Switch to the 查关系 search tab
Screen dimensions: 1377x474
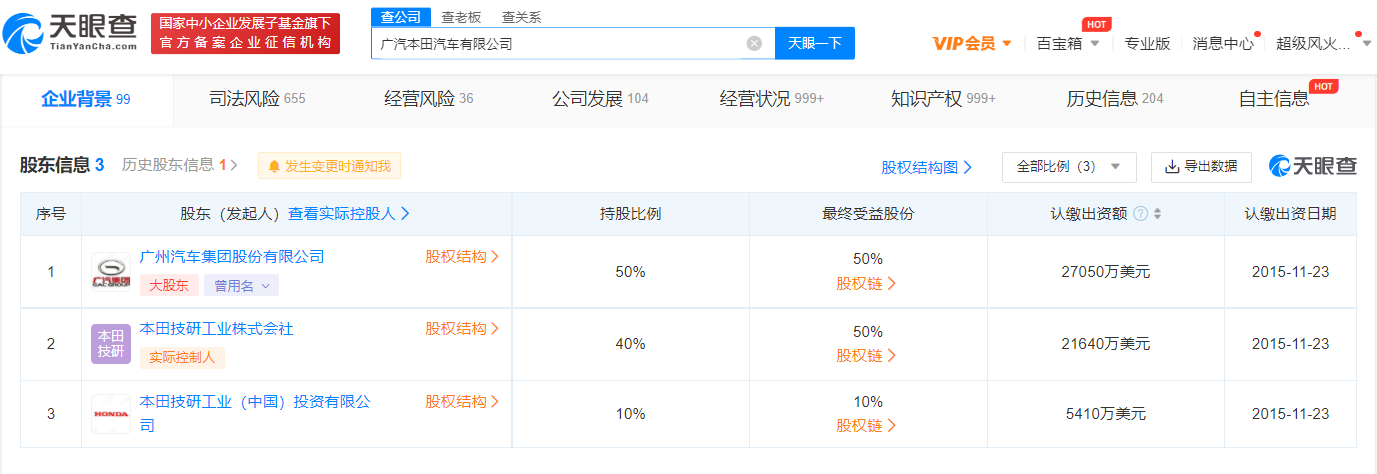coord(521,17)
